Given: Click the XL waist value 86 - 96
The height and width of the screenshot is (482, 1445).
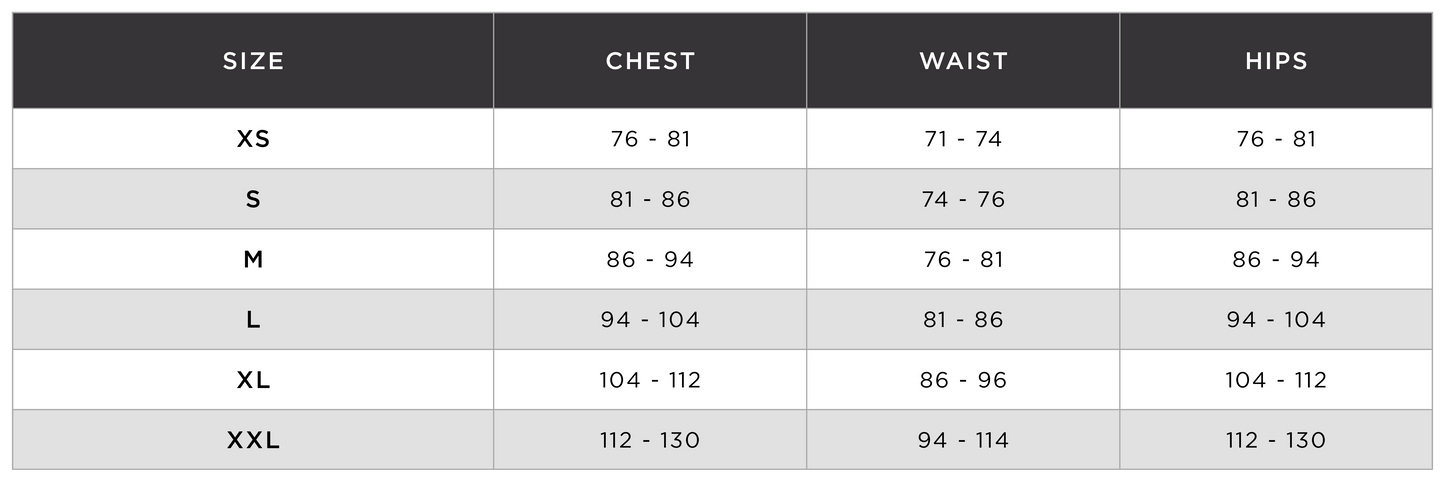Looking at the screenshot, I should pyautogui.click(x=963, y=380).
